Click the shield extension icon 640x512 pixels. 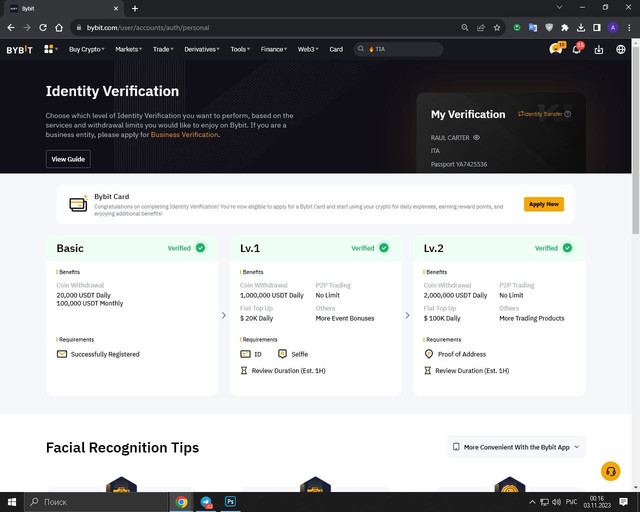coord(549,27)
